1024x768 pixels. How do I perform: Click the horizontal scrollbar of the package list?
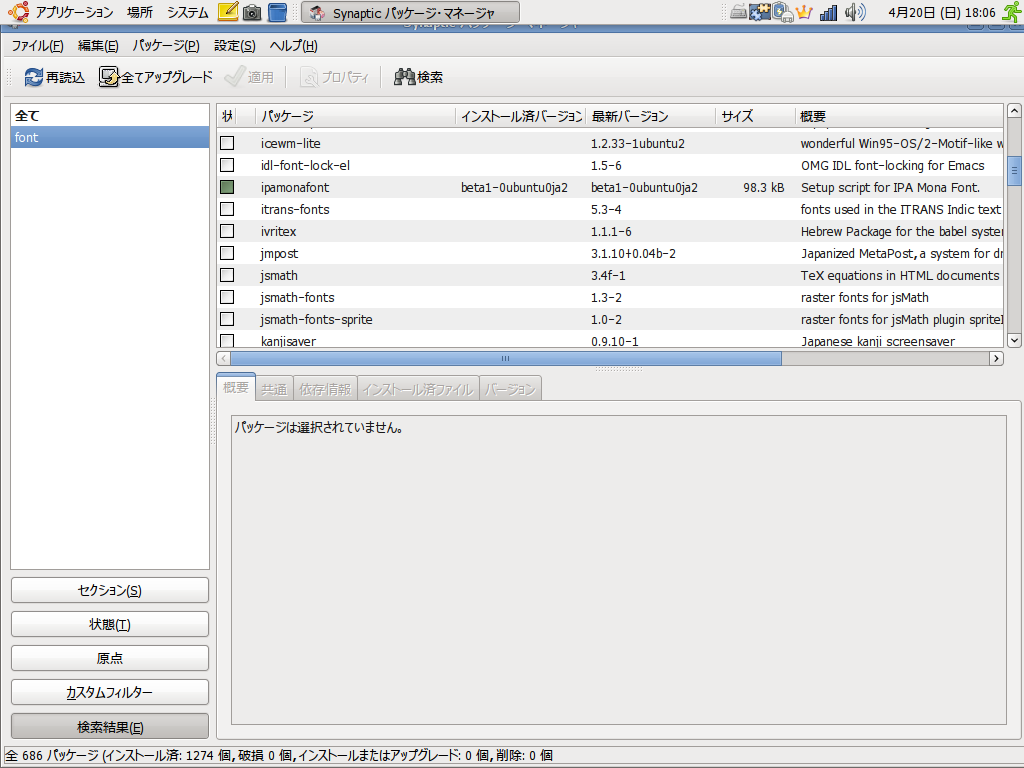507,358
